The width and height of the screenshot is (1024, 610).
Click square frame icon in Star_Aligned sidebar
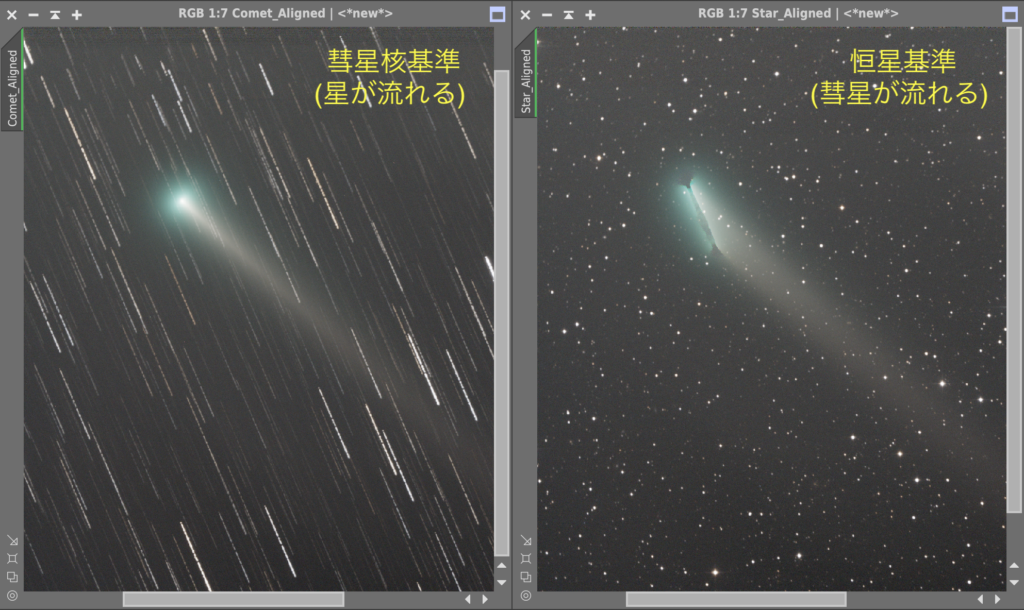526,558
